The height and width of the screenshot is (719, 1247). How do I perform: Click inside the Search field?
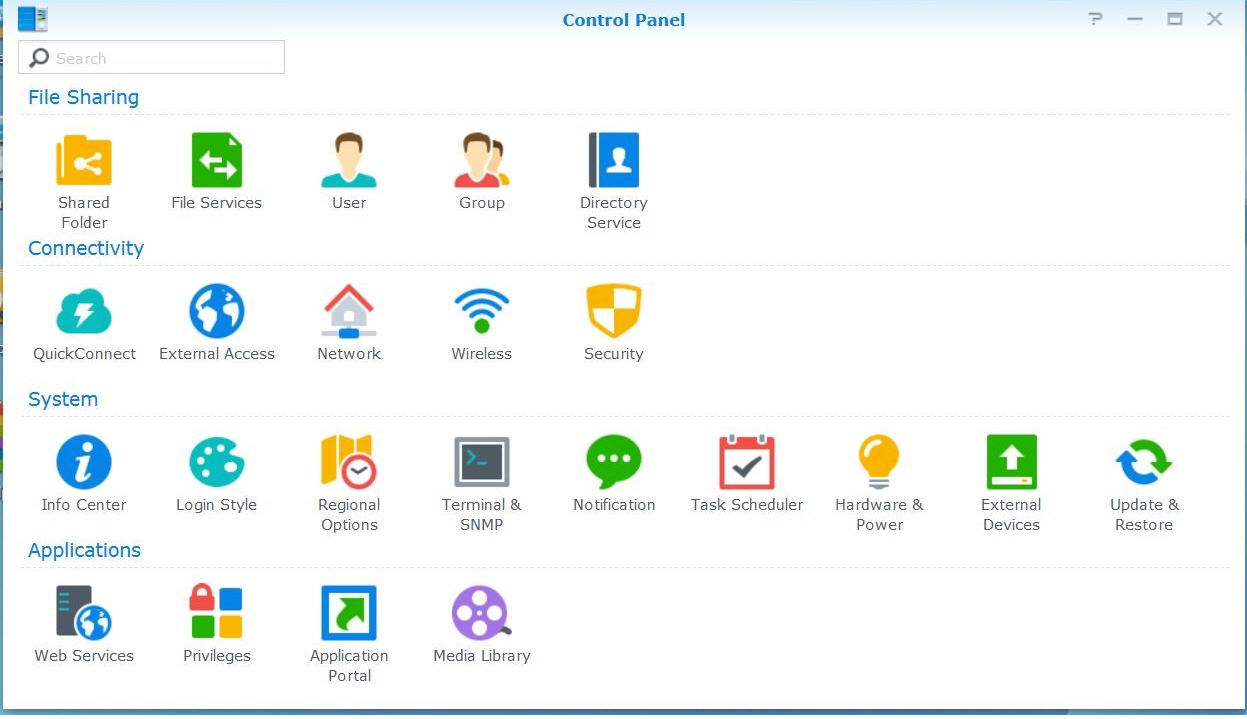point(150,57)
